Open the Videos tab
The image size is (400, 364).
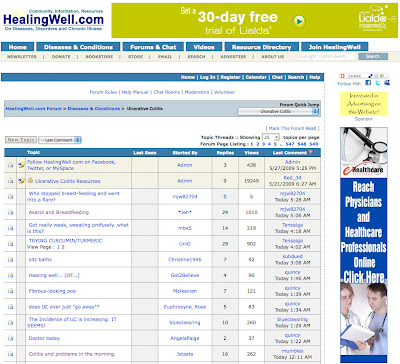click(204, 47)
